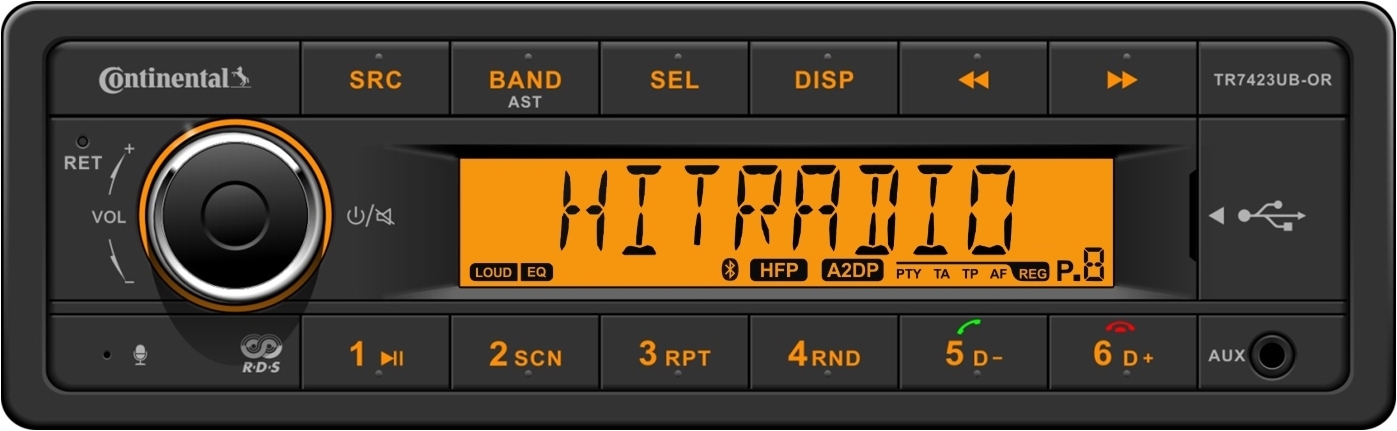Screen dimensions: 1397x431
Task: Tap the BAND AST button
Action: [x=525, y=79]
